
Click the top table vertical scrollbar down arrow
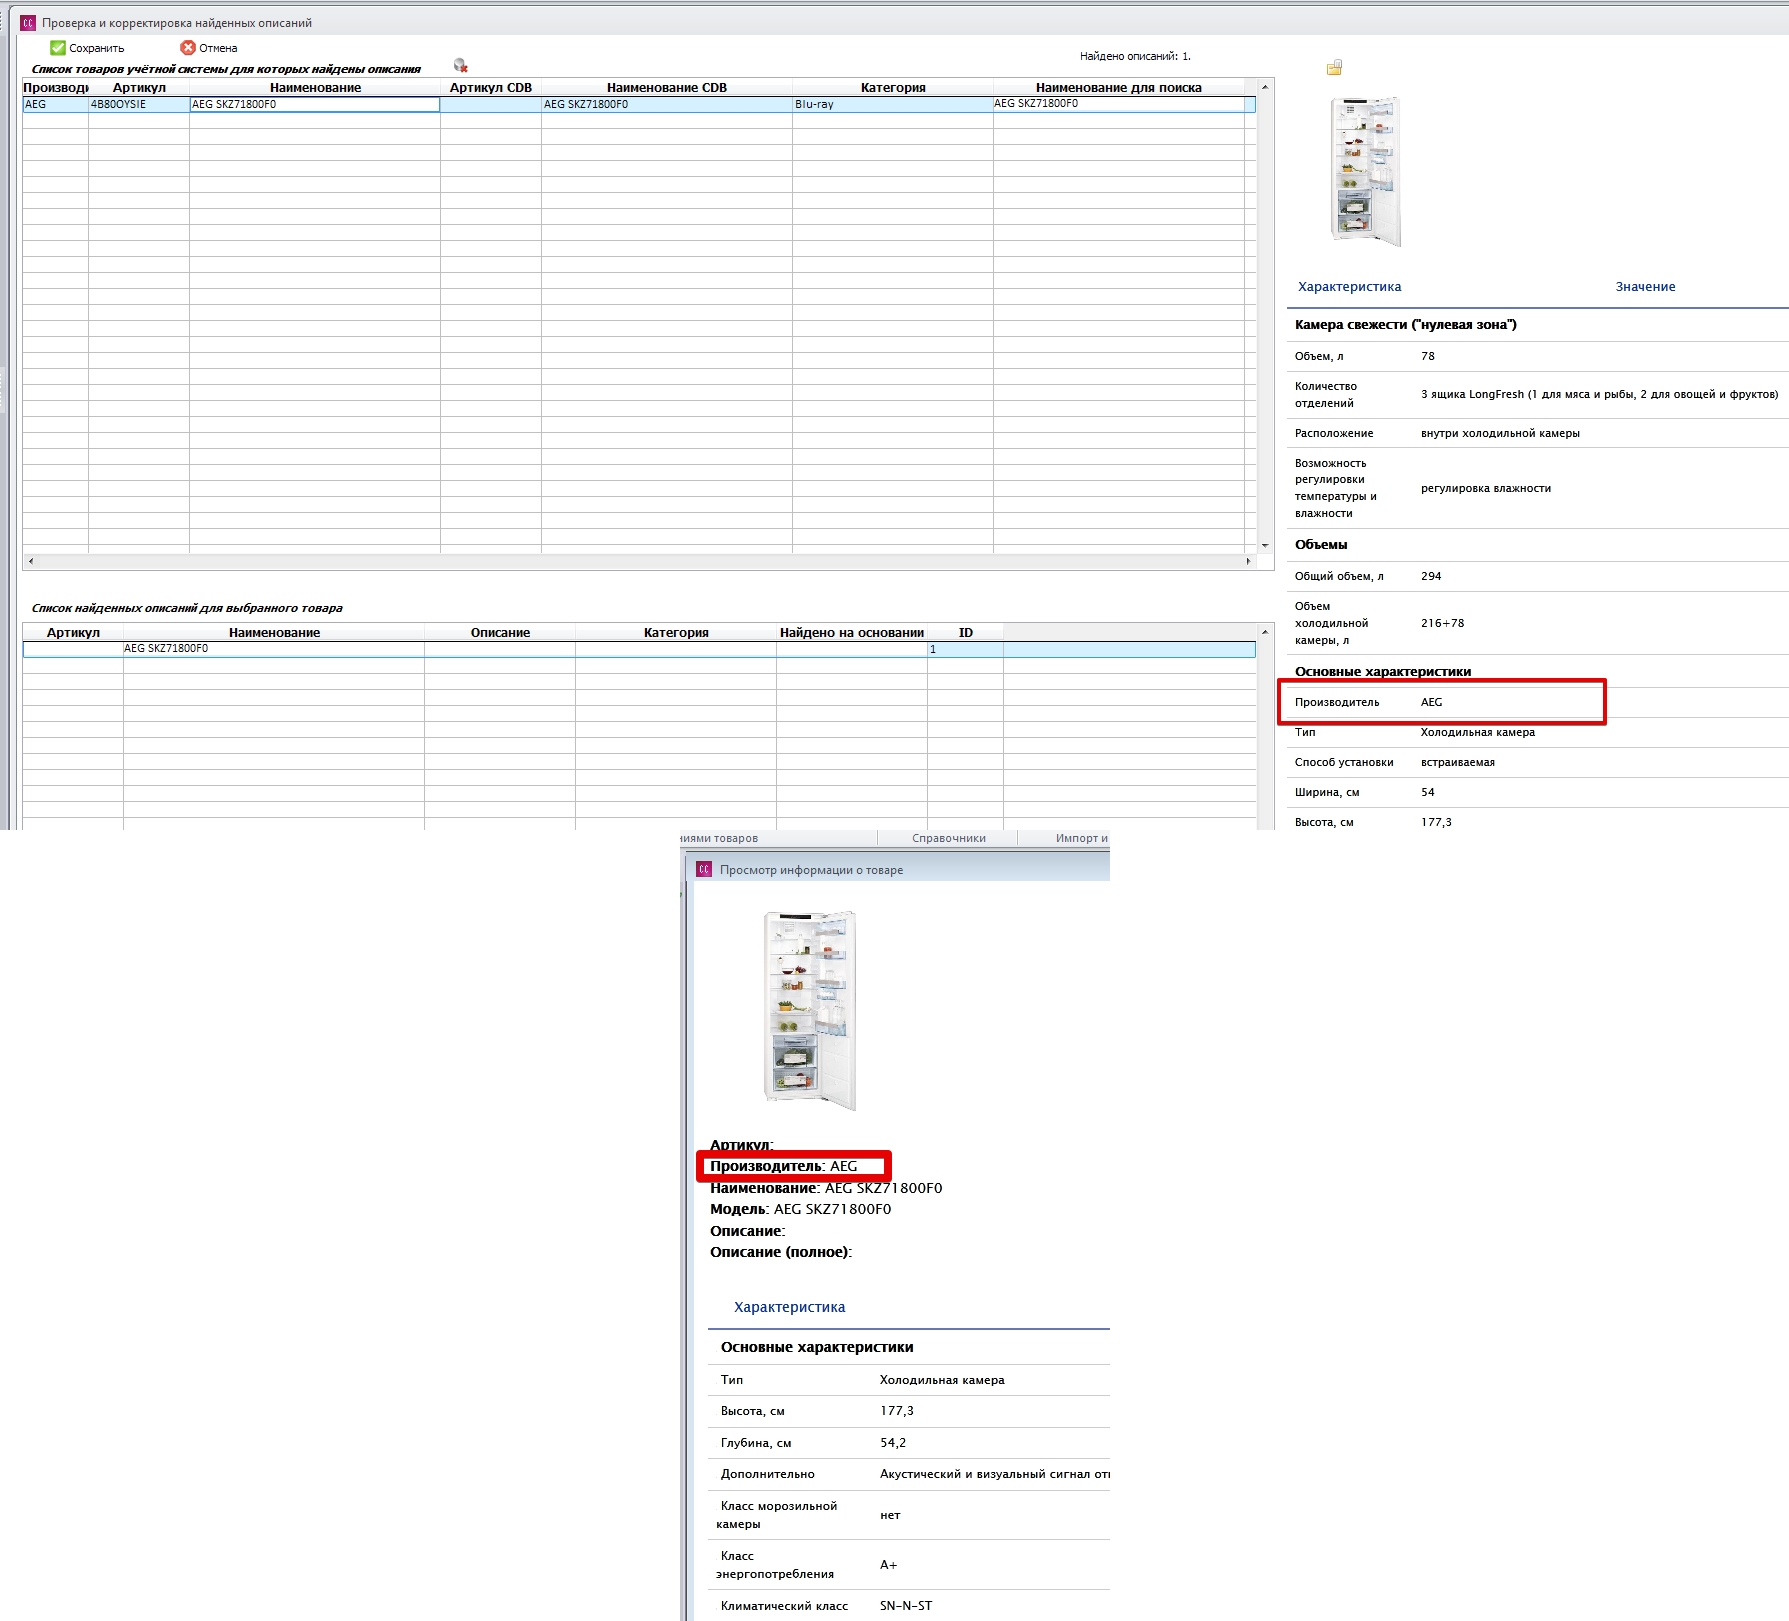(1265, 545)
